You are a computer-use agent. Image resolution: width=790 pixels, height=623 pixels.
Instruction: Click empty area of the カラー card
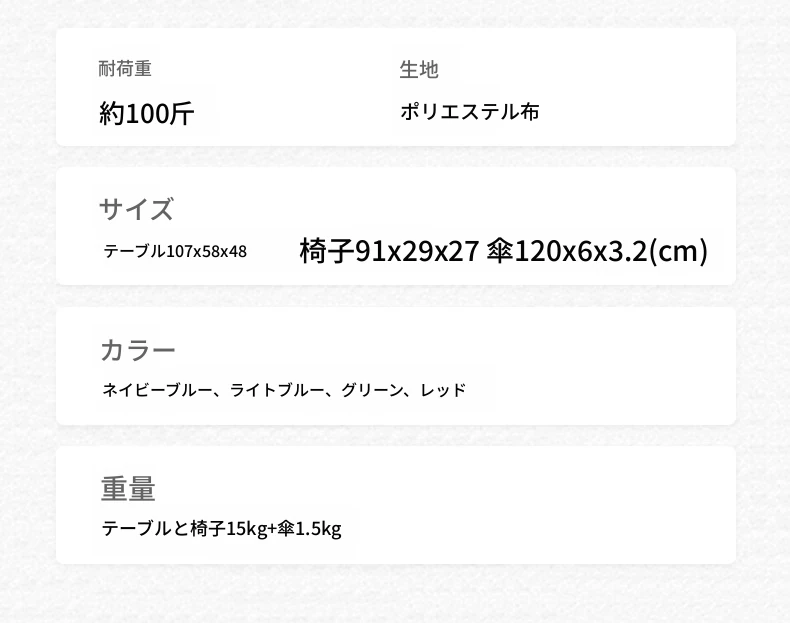point(605,368)
